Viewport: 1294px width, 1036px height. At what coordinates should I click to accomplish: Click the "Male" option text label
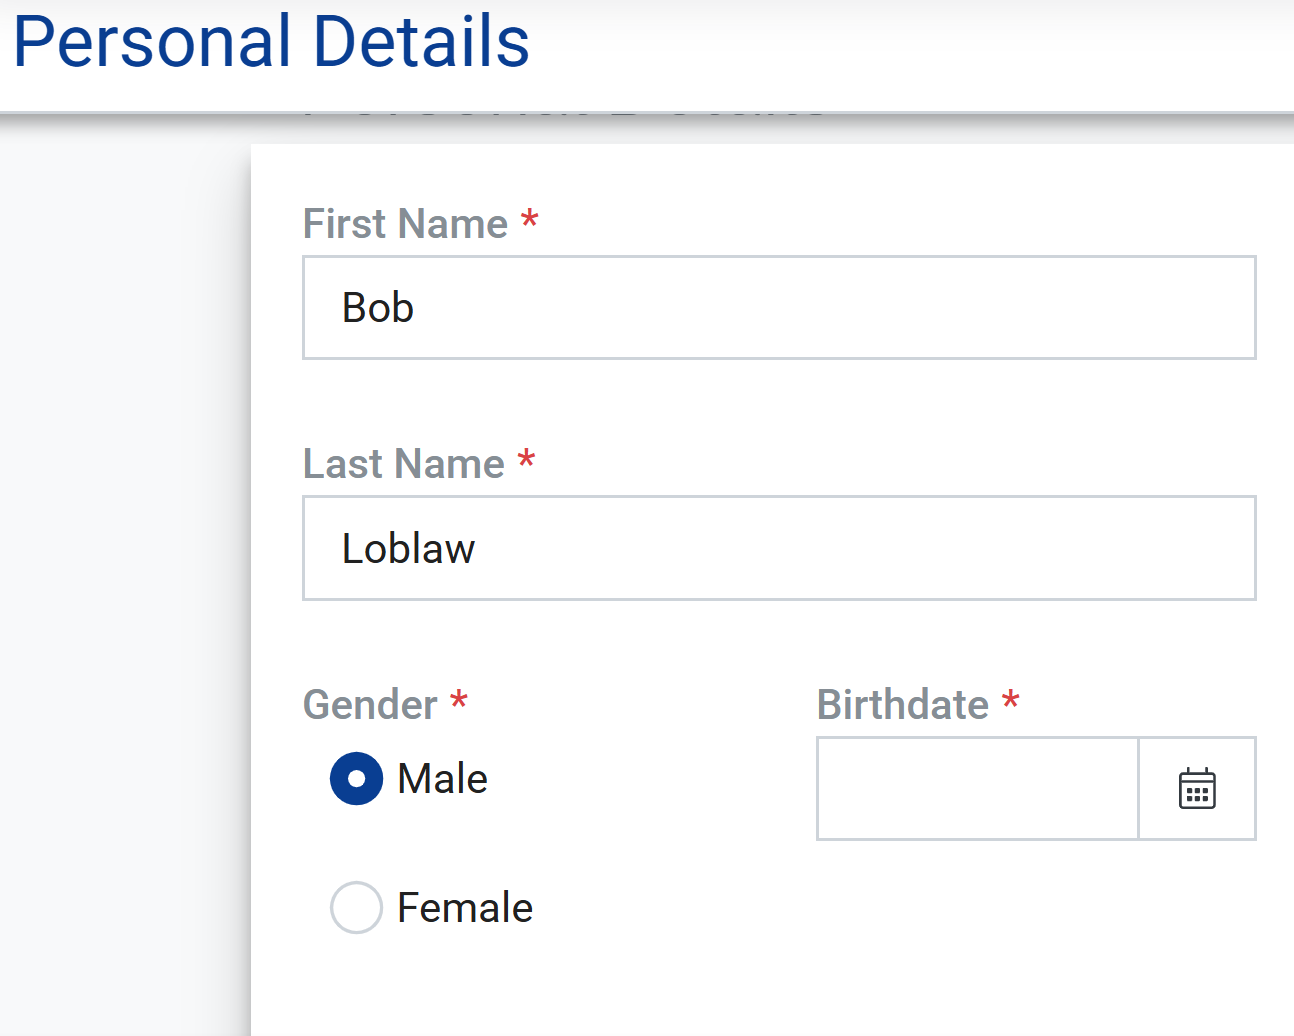click(442, 779)
